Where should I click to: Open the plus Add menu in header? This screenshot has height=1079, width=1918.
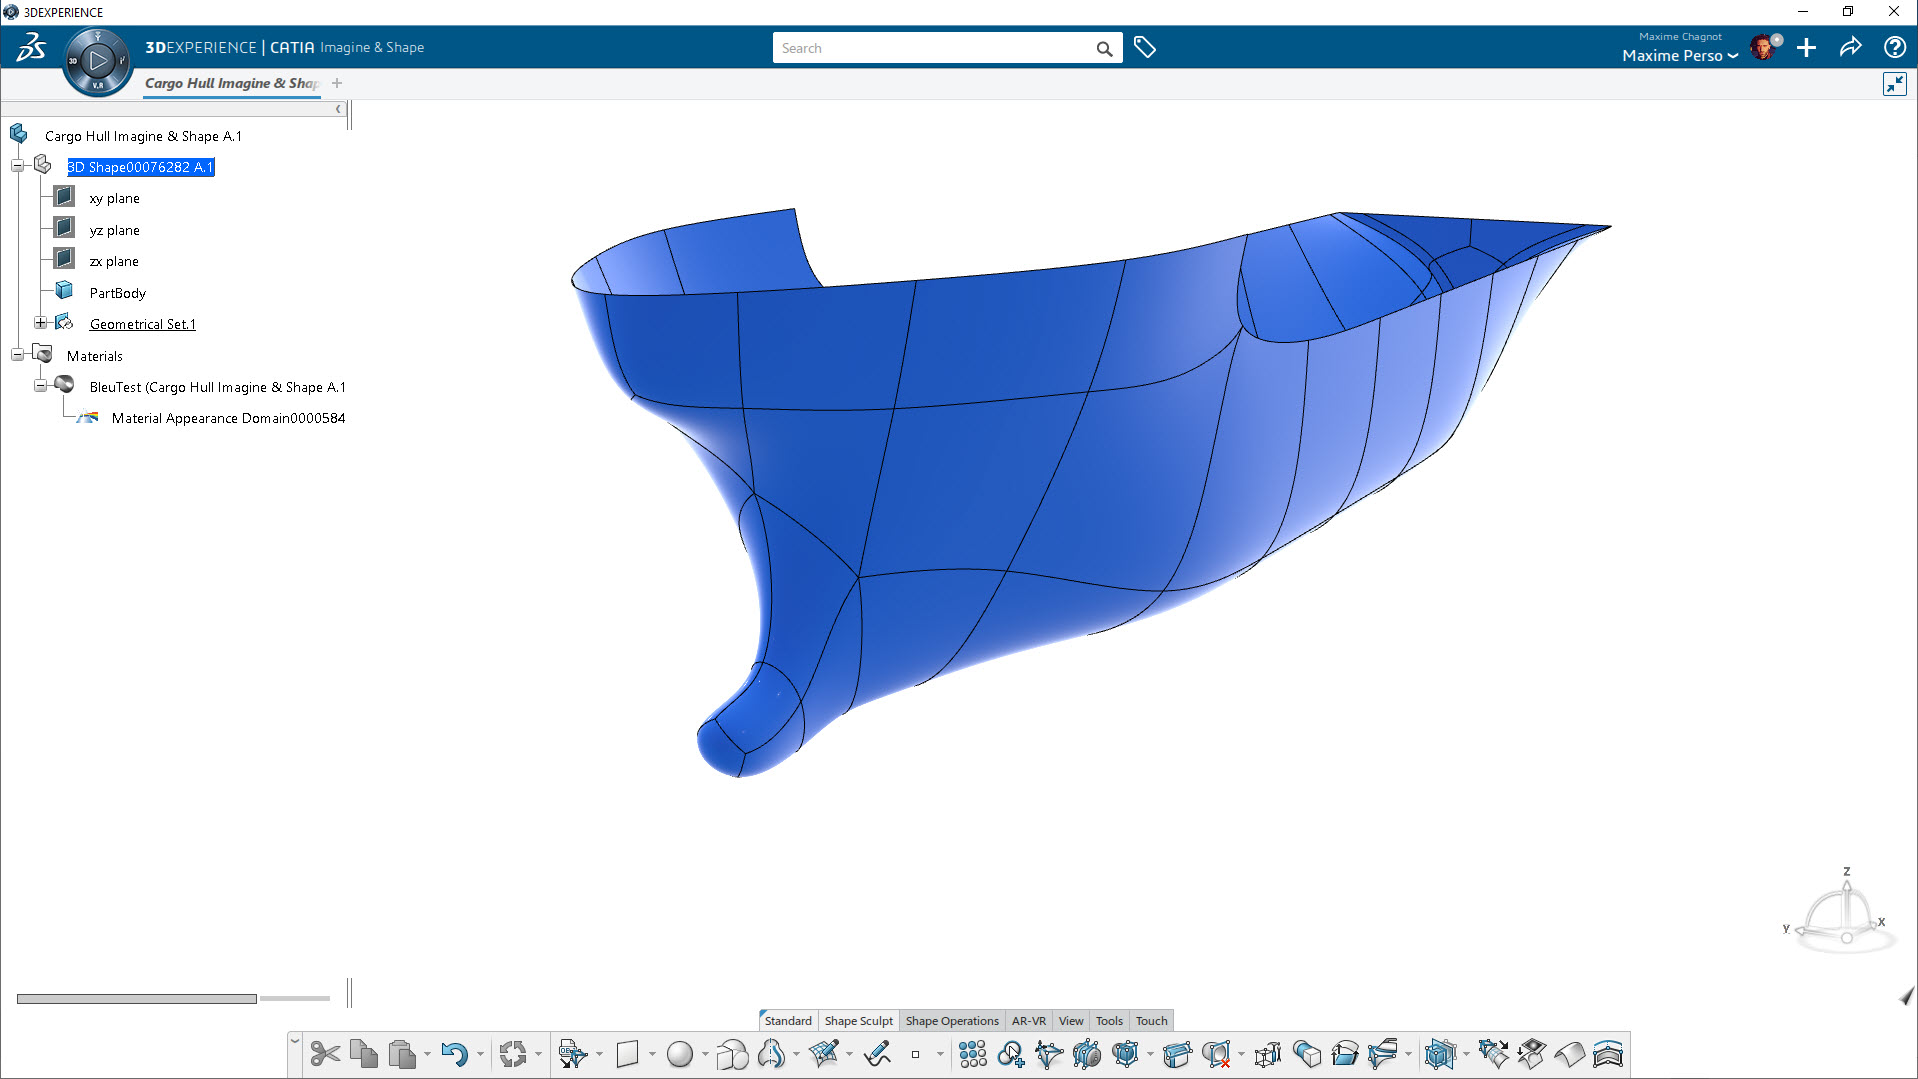pos(1806,47)
